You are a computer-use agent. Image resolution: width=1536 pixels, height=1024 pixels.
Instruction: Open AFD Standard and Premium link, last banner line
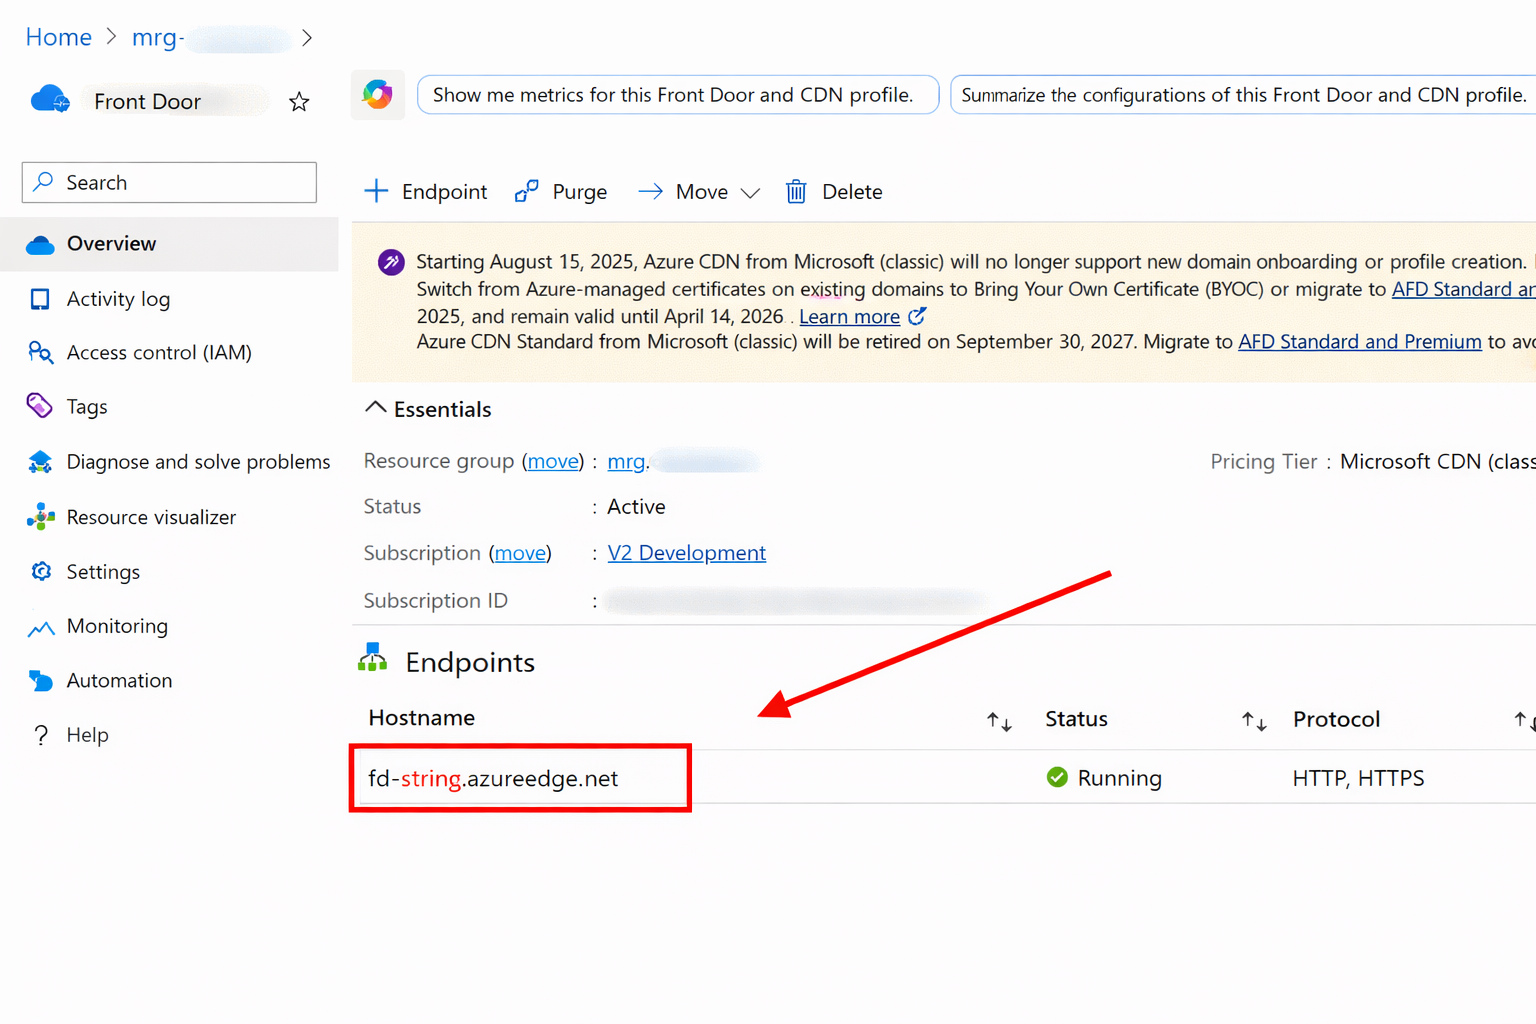pos(1360,342)
